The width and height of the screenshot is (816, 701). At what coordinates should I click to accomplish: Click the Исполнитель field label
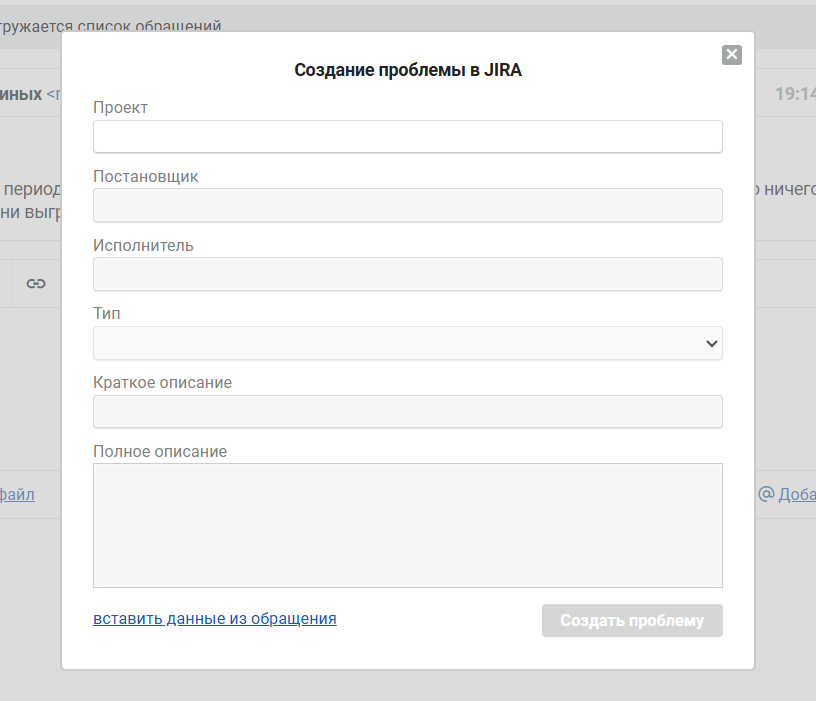coord(143,245)
